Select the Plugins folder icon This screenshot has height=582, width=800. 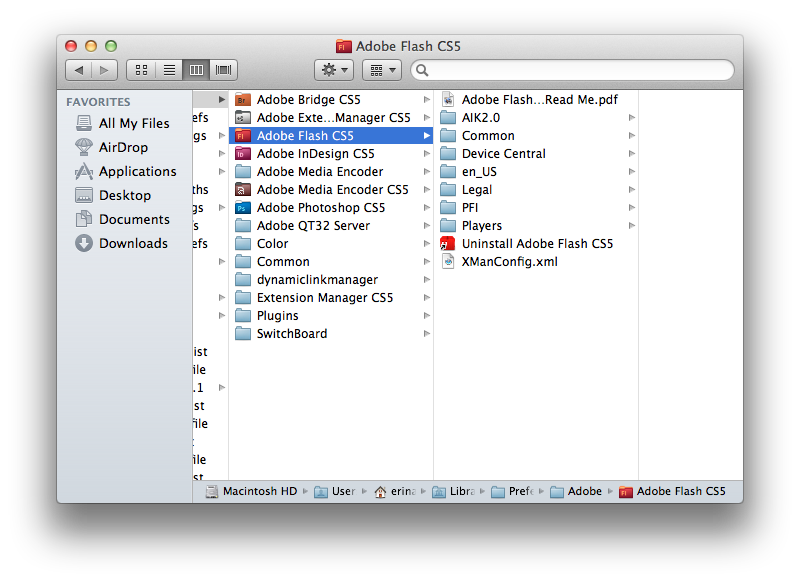coord(243,316)
